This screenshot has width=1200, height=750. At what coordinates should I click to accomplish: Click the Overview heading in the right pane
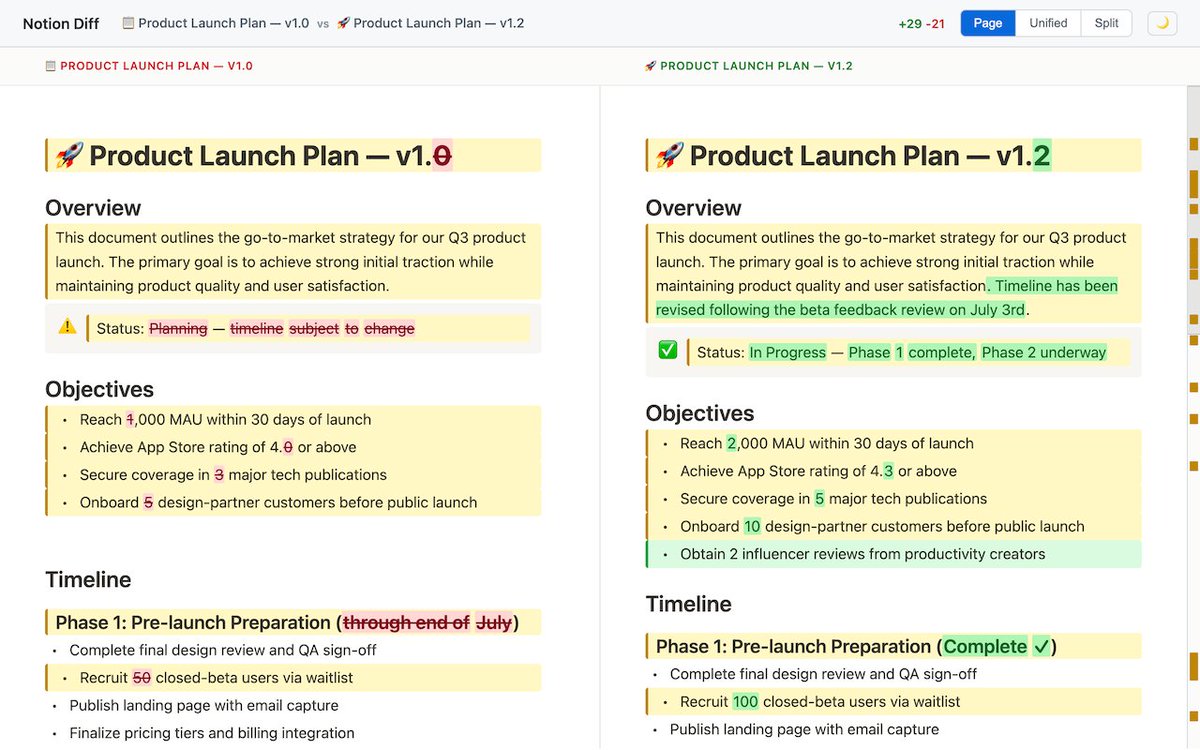tap(693, 208)
